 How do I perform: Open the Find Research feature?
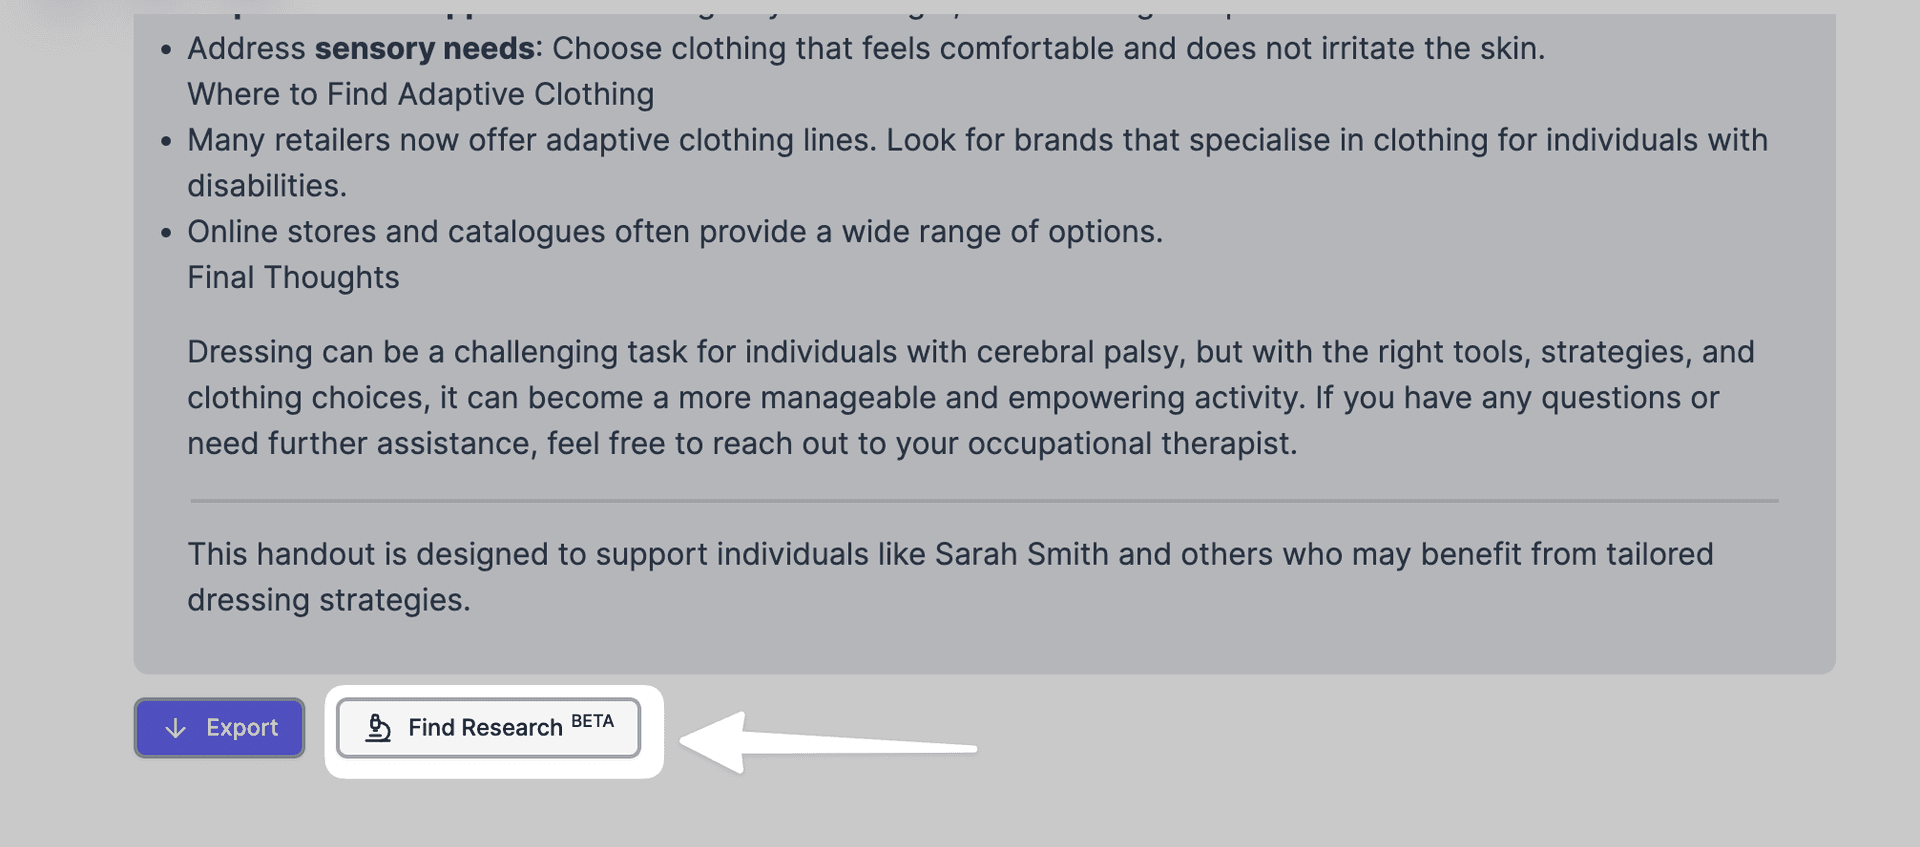(x=488, y=728)
